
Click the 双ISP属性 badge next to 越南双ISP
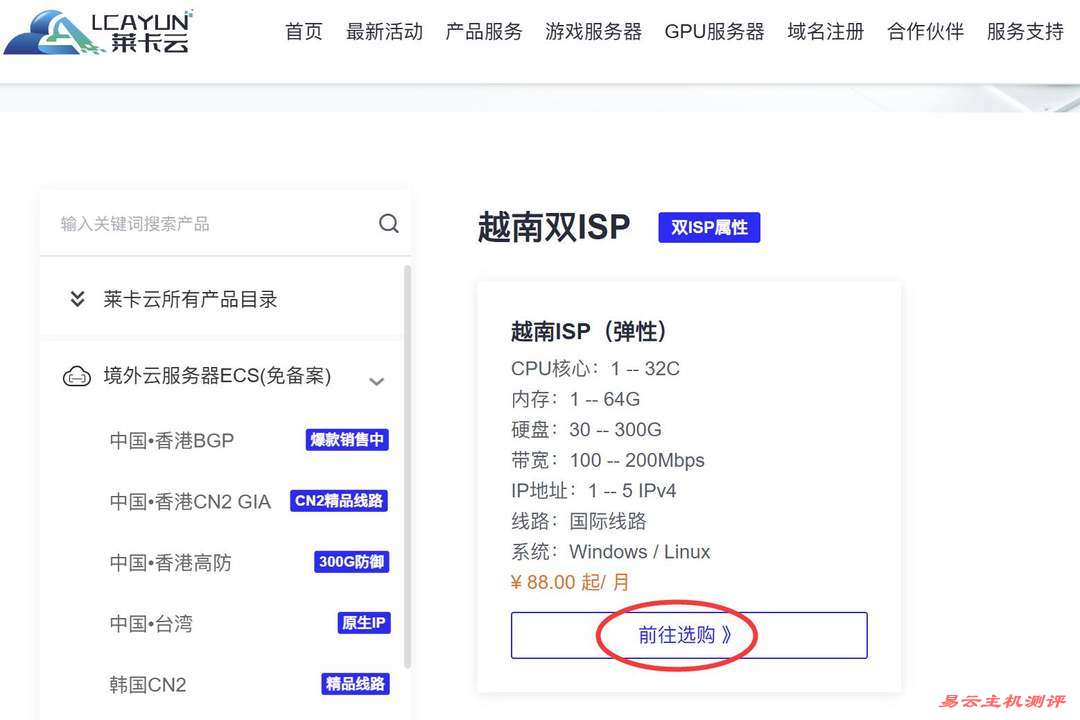709,228
